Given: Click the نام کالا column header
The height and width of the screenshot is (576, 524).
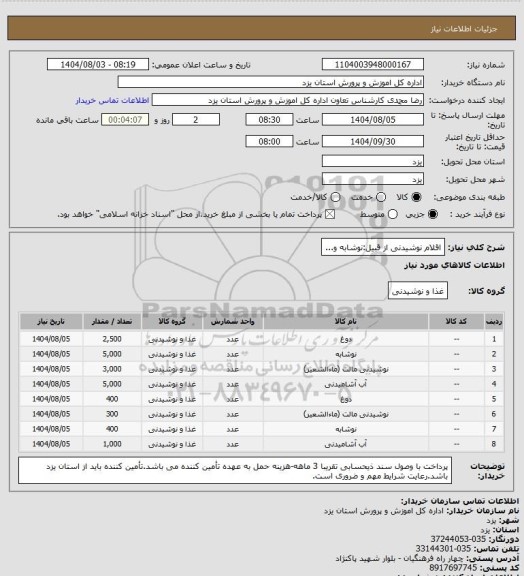Looking at the screenshot, I should click(345, 322).
